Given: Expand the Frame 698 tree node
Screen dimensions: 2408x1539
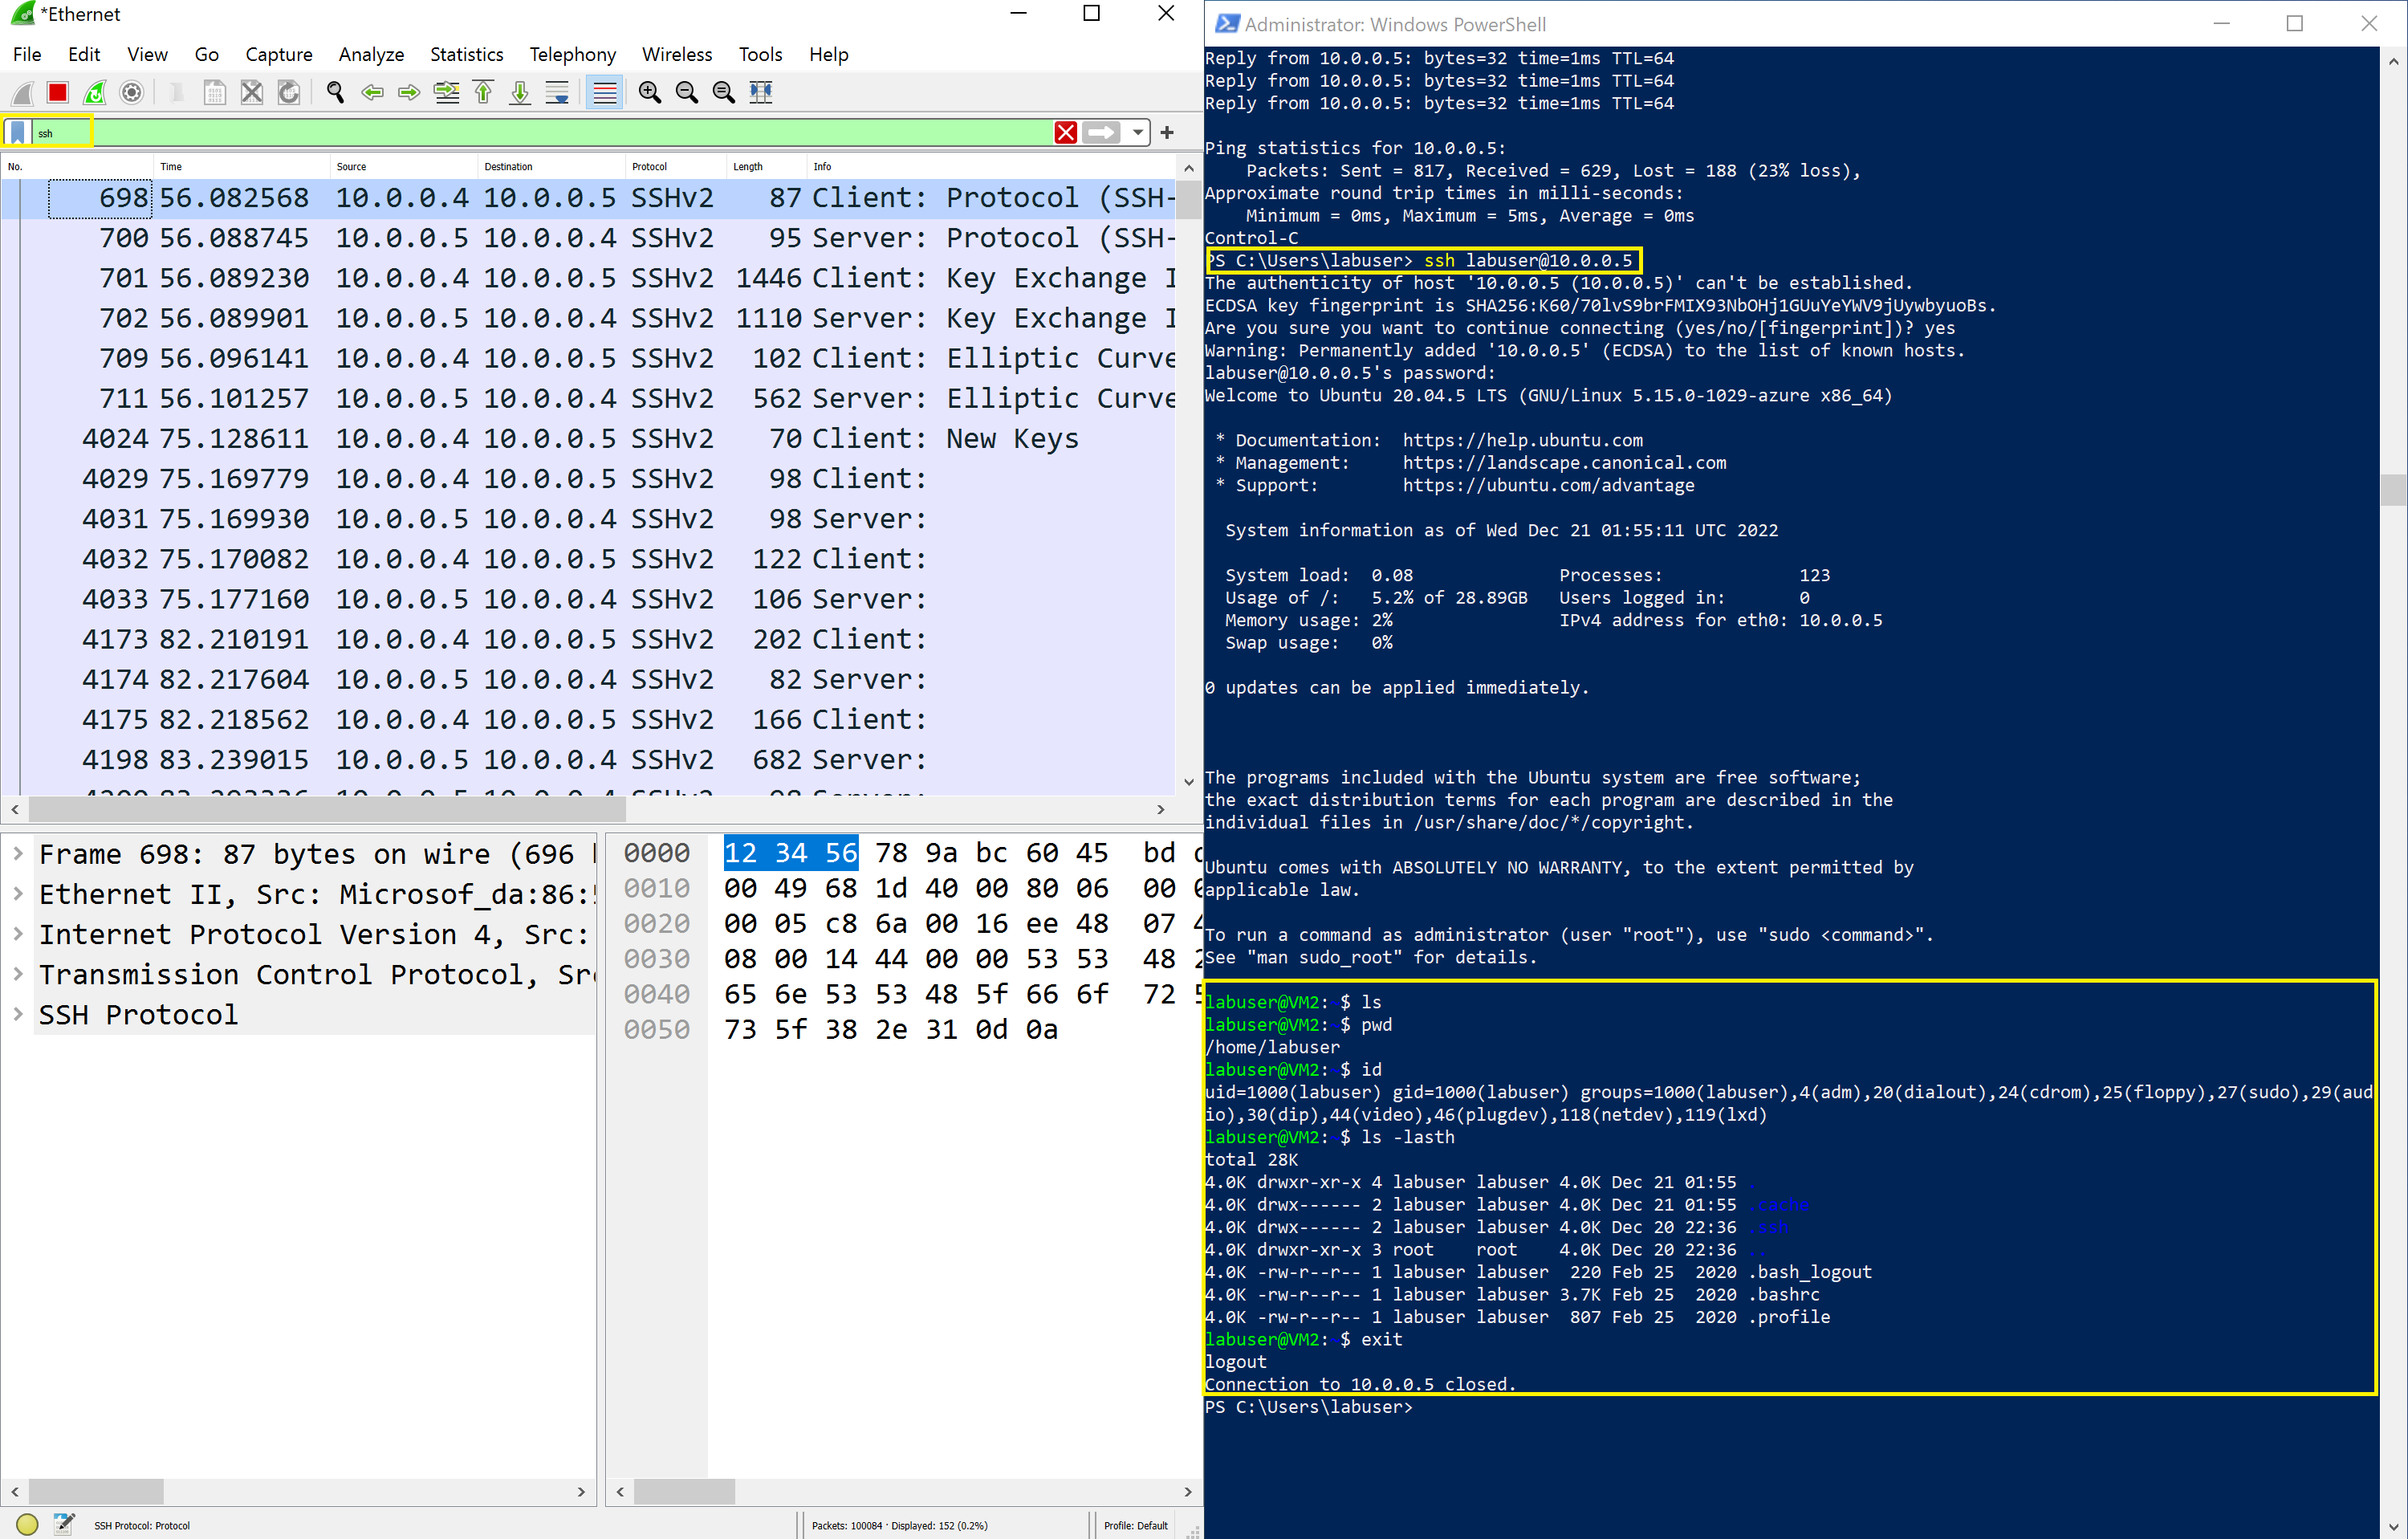Looking at the screenshot, I should point(18,855).
